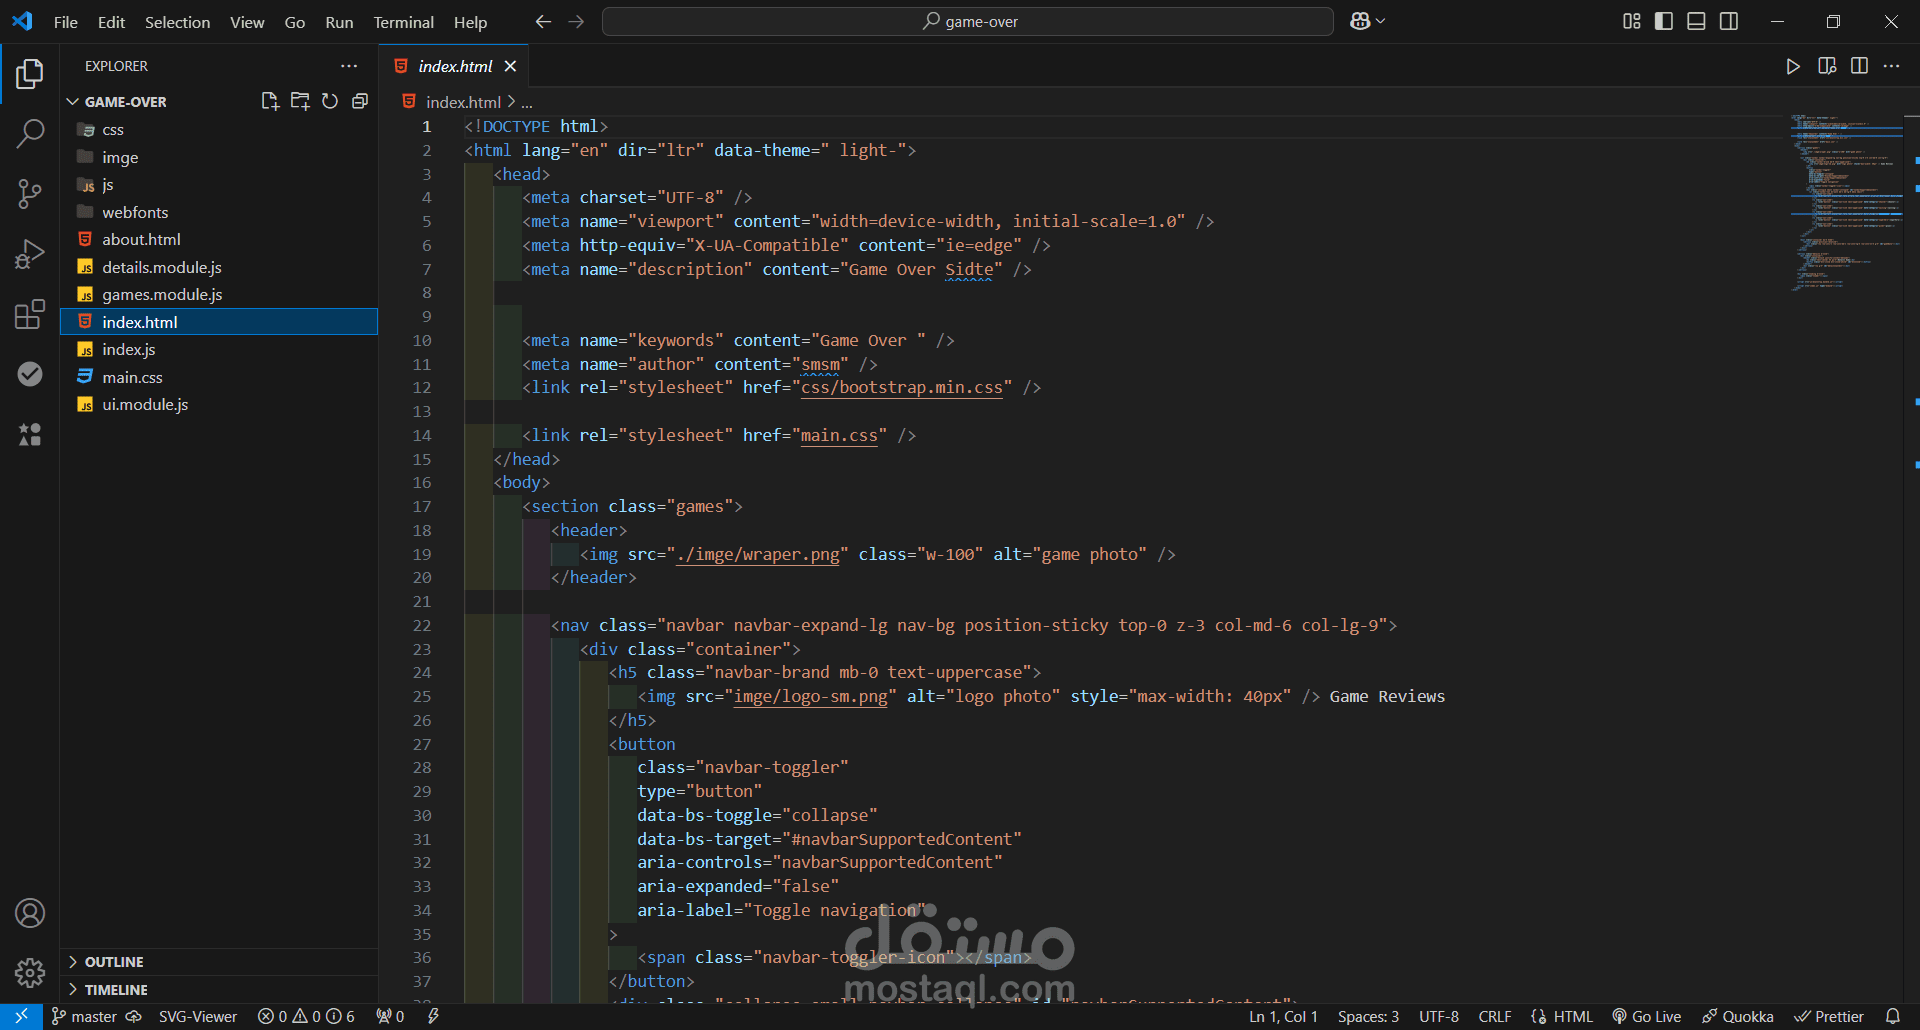
Task: Open the Testing checkmark view in activity bar
Action: [x=30, y=374]
